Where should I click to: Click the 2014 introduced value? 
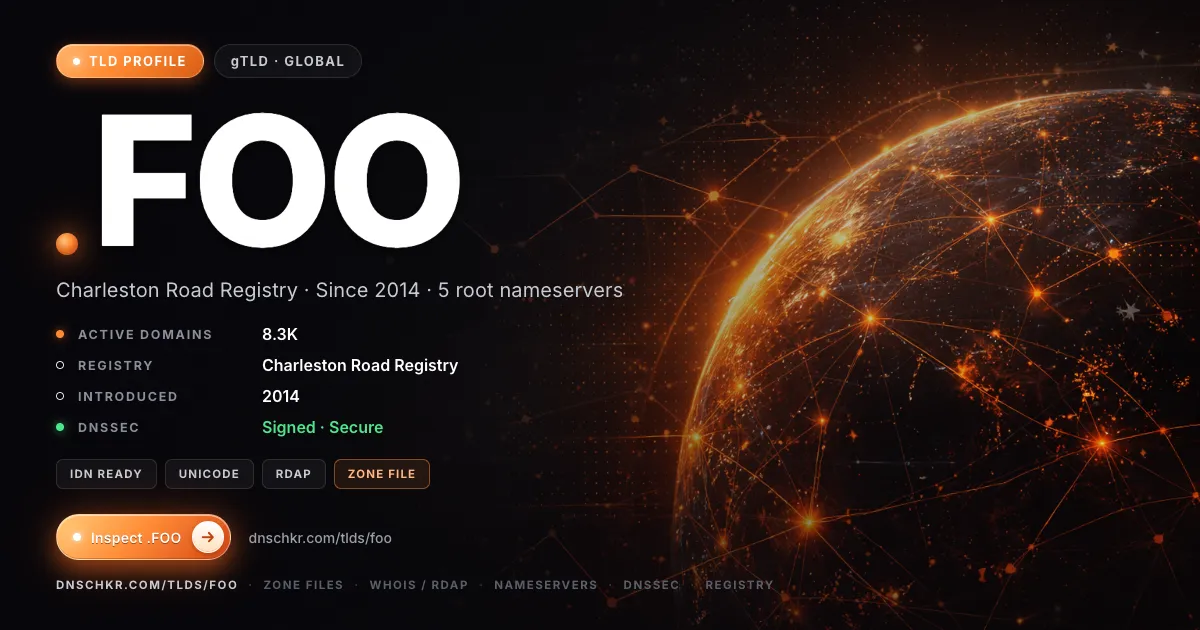click(x=281, y=397)
